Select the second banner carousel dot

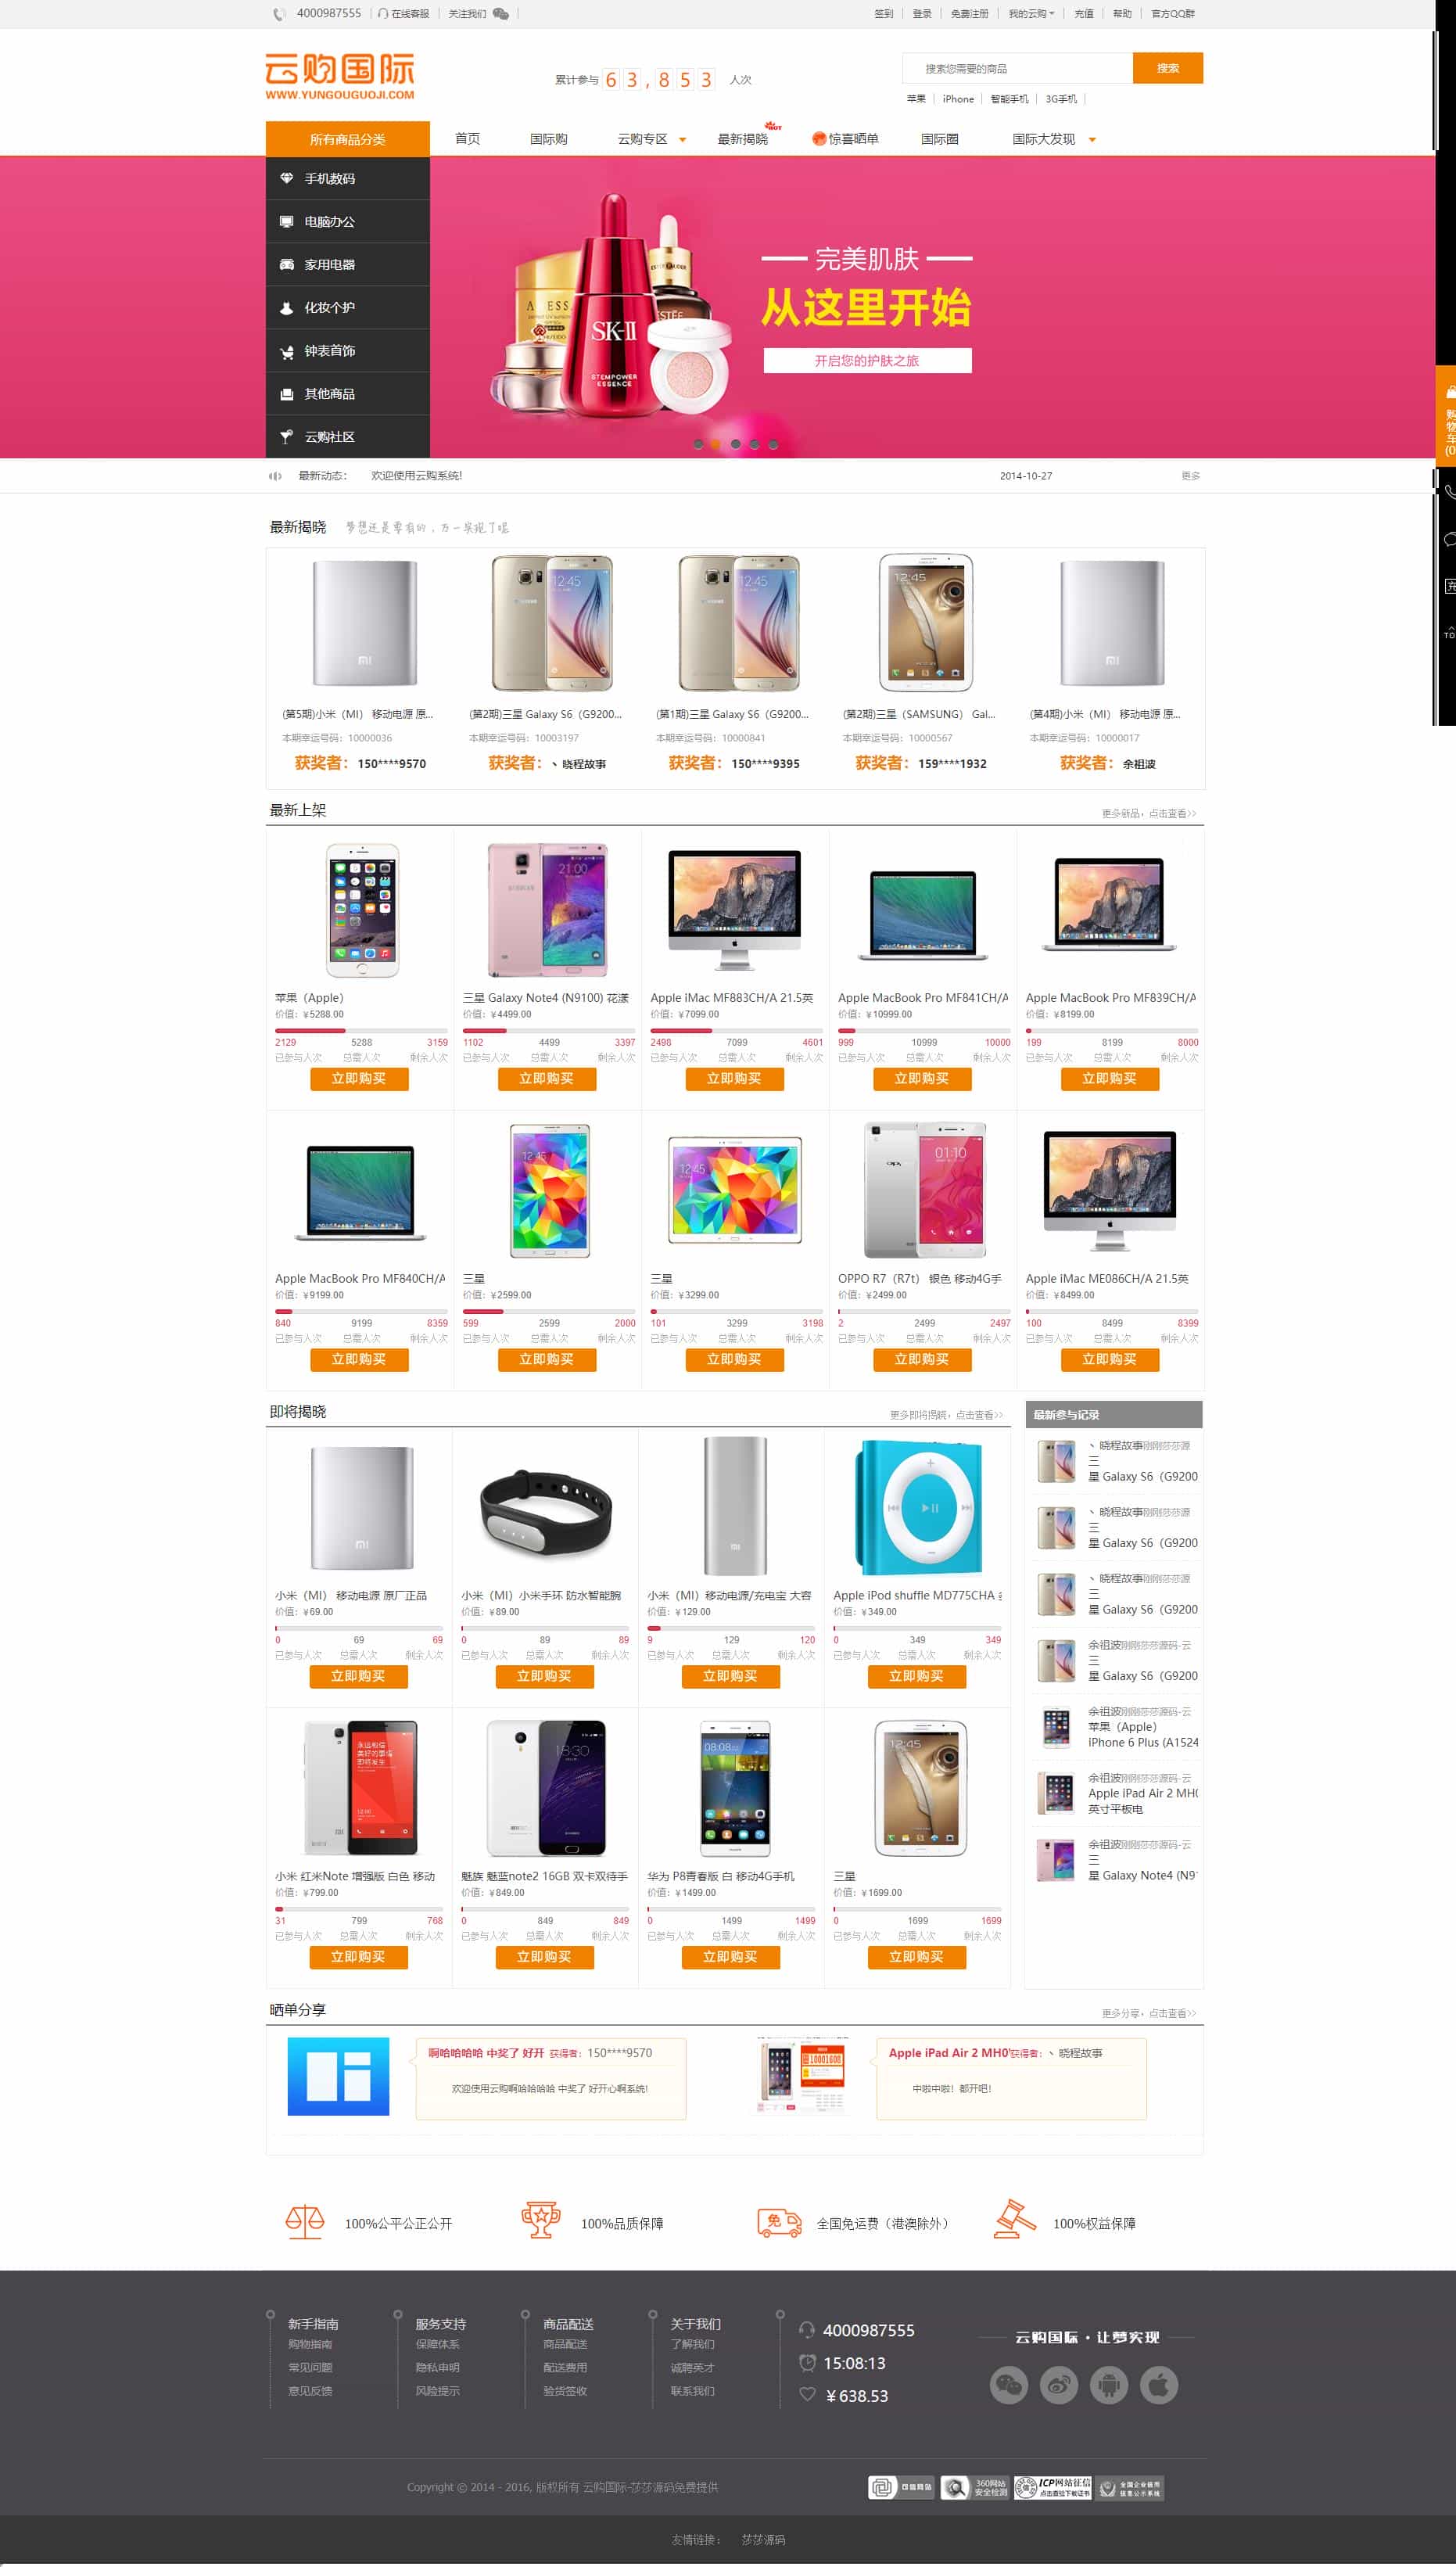pyautogui.click(x=716, y=444)
